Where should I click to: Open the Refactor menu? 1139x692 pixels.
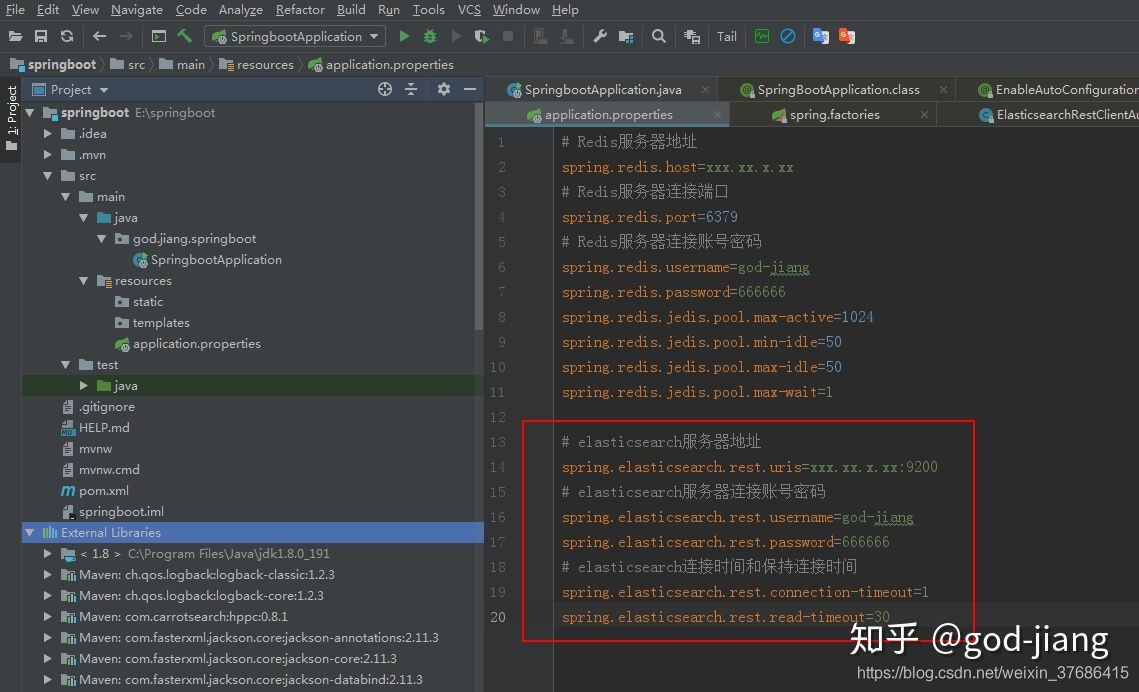click(x=300, y=9)
